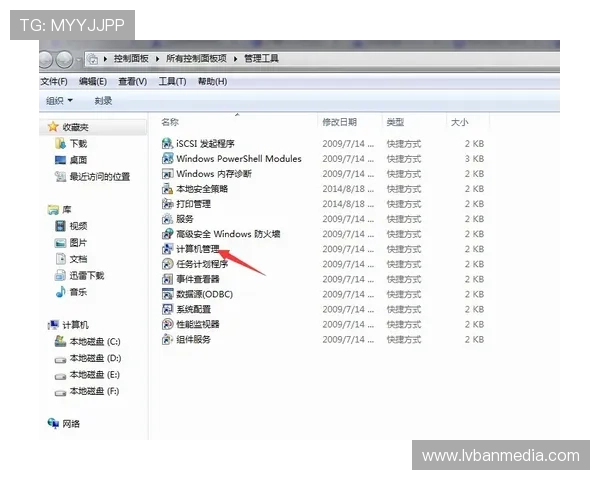Screen dimensions: 600x480
Task: Select the 系统配置 icon
Action: click(x=167, y=309)
